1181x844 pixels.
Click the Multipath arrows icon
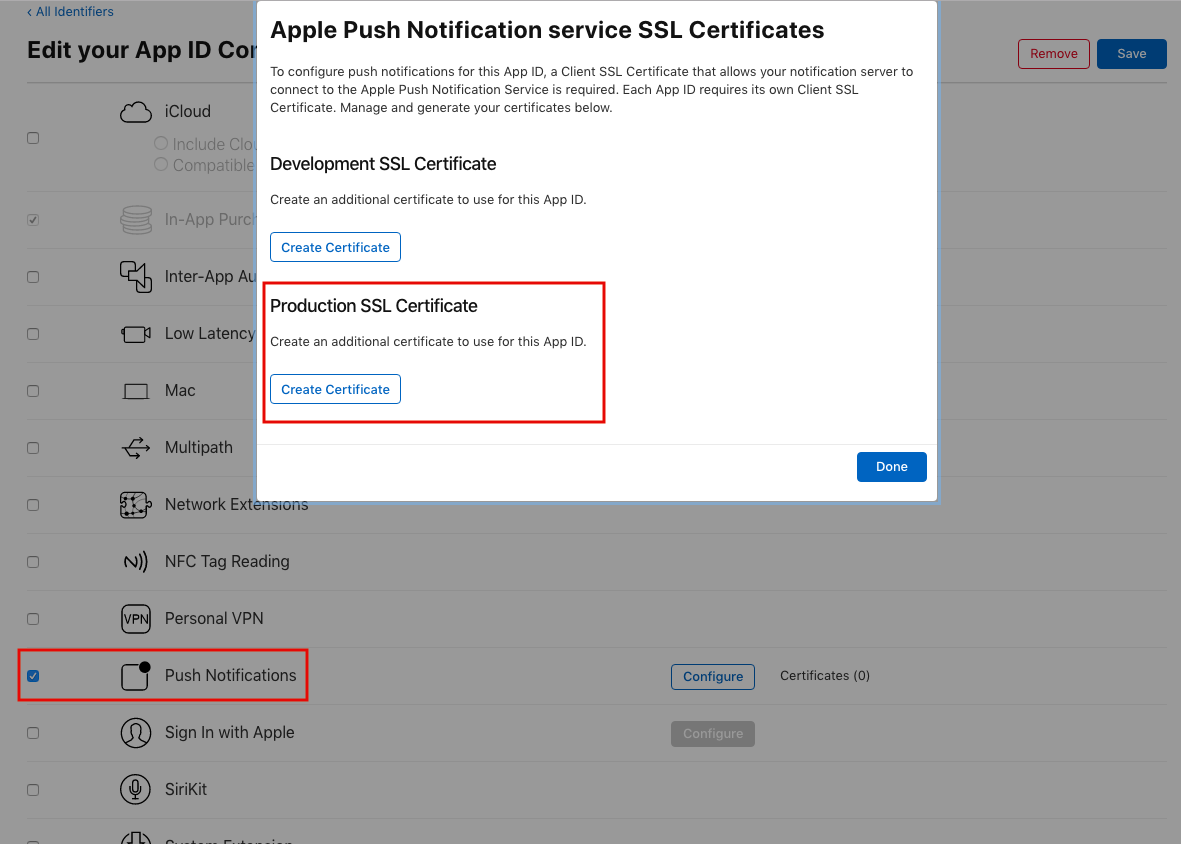coord(135,448)
